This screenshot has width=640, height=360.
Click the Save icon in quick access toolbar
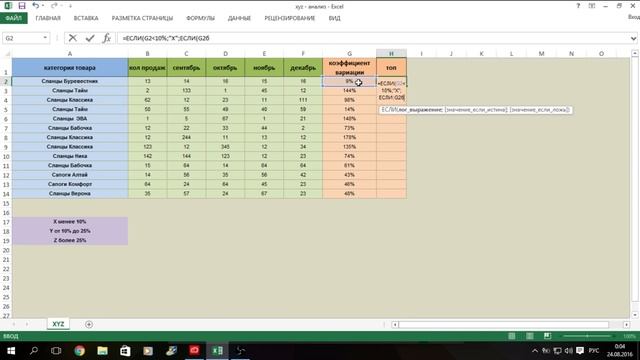22,6
